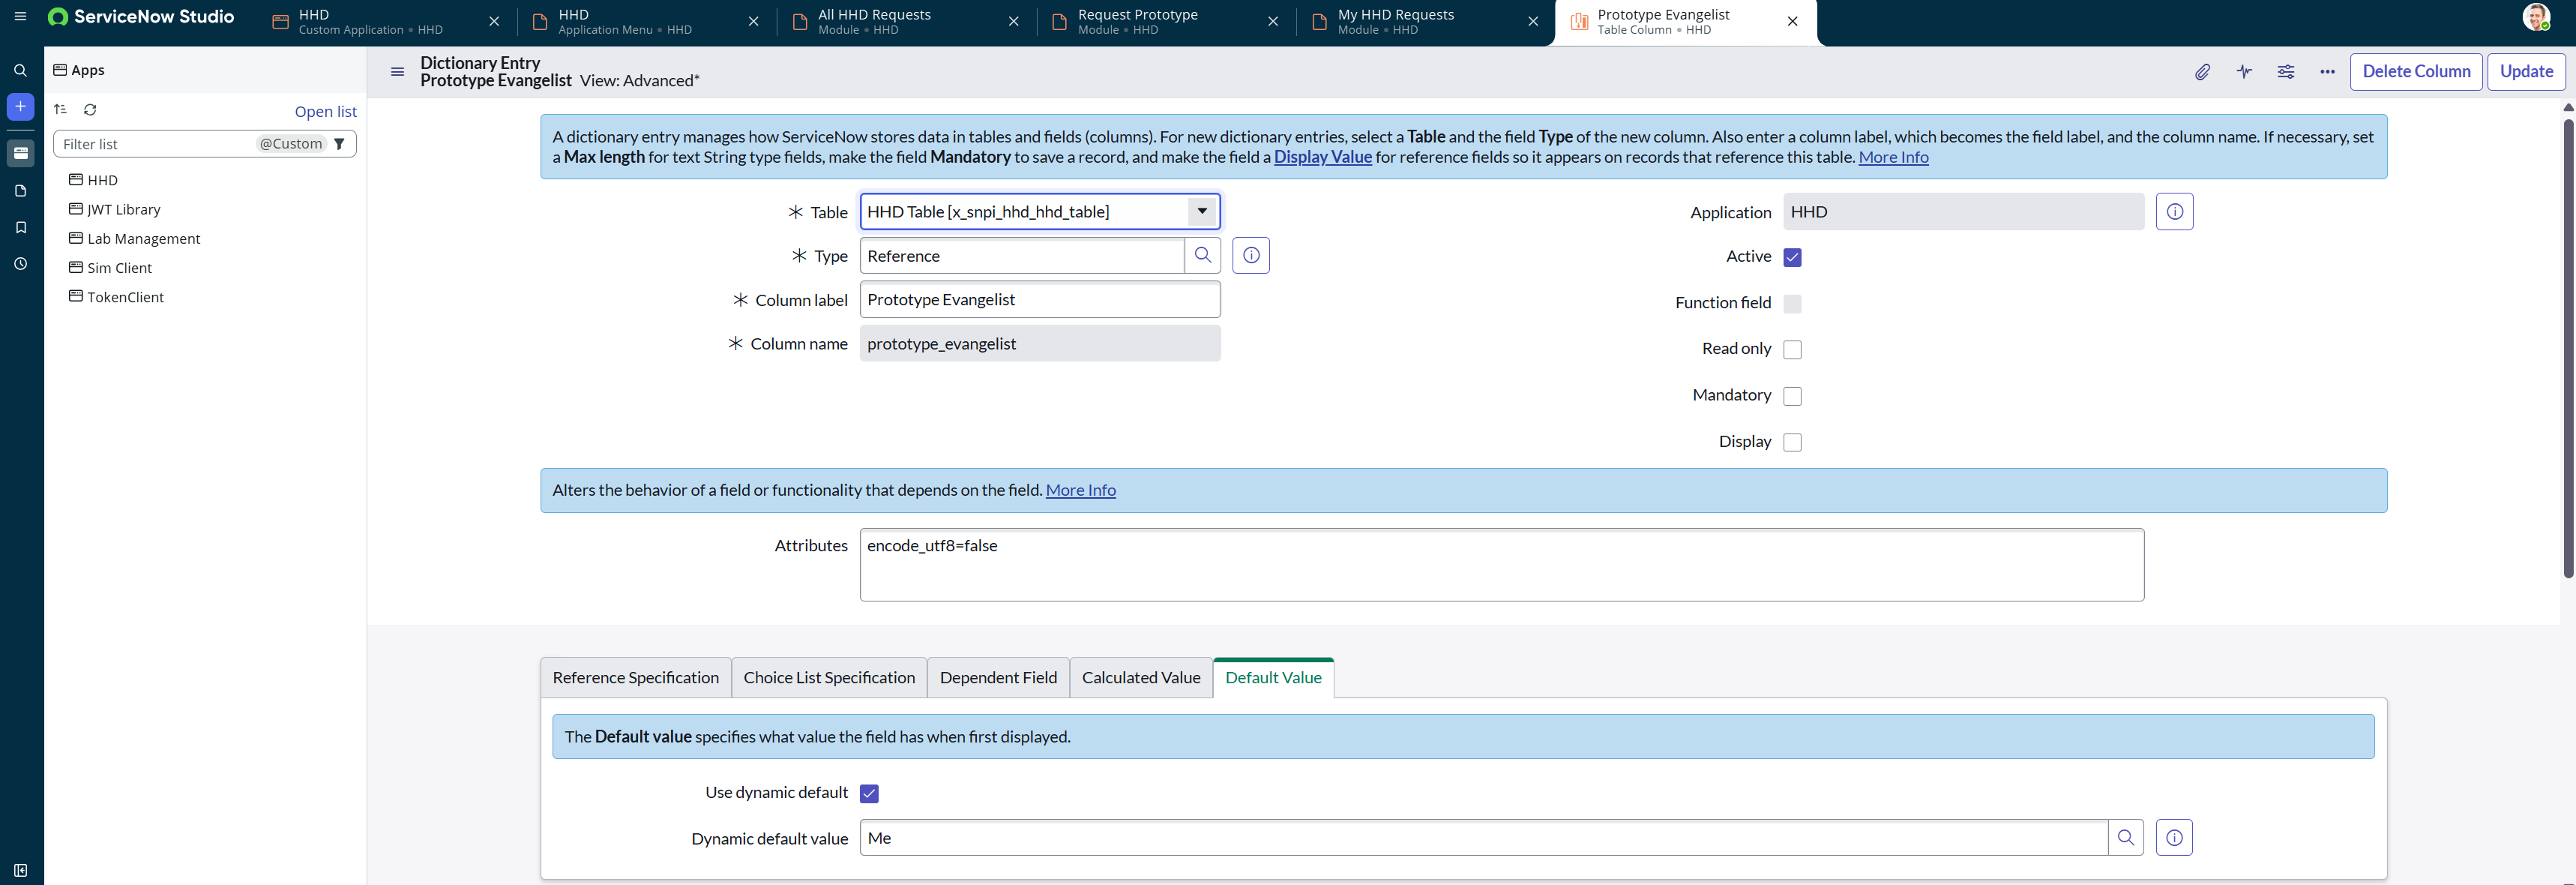The width and height of the screenshot is (2576, 885).
Task: Follow the Display Value link
Action: 1322,157
